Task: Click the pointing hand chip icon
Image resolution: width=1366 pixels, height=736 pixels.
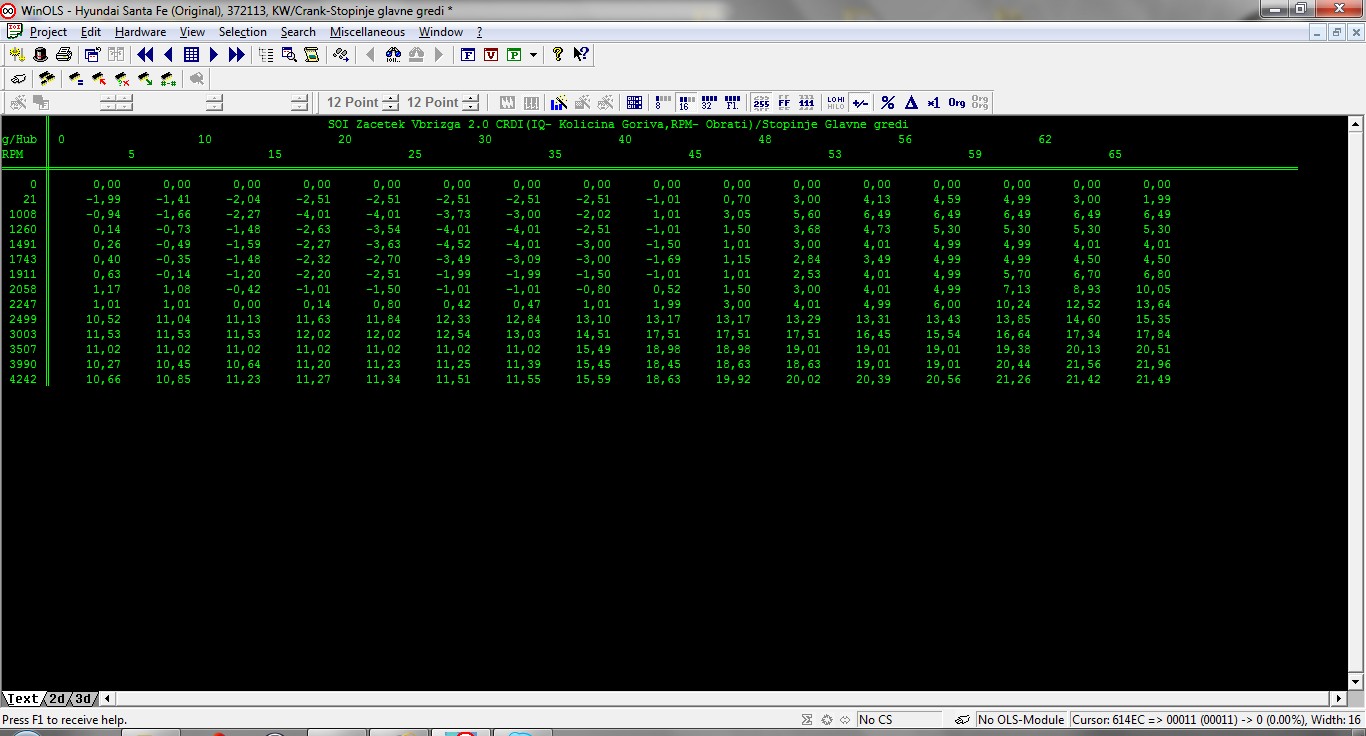Action: (x=18, y=78)
